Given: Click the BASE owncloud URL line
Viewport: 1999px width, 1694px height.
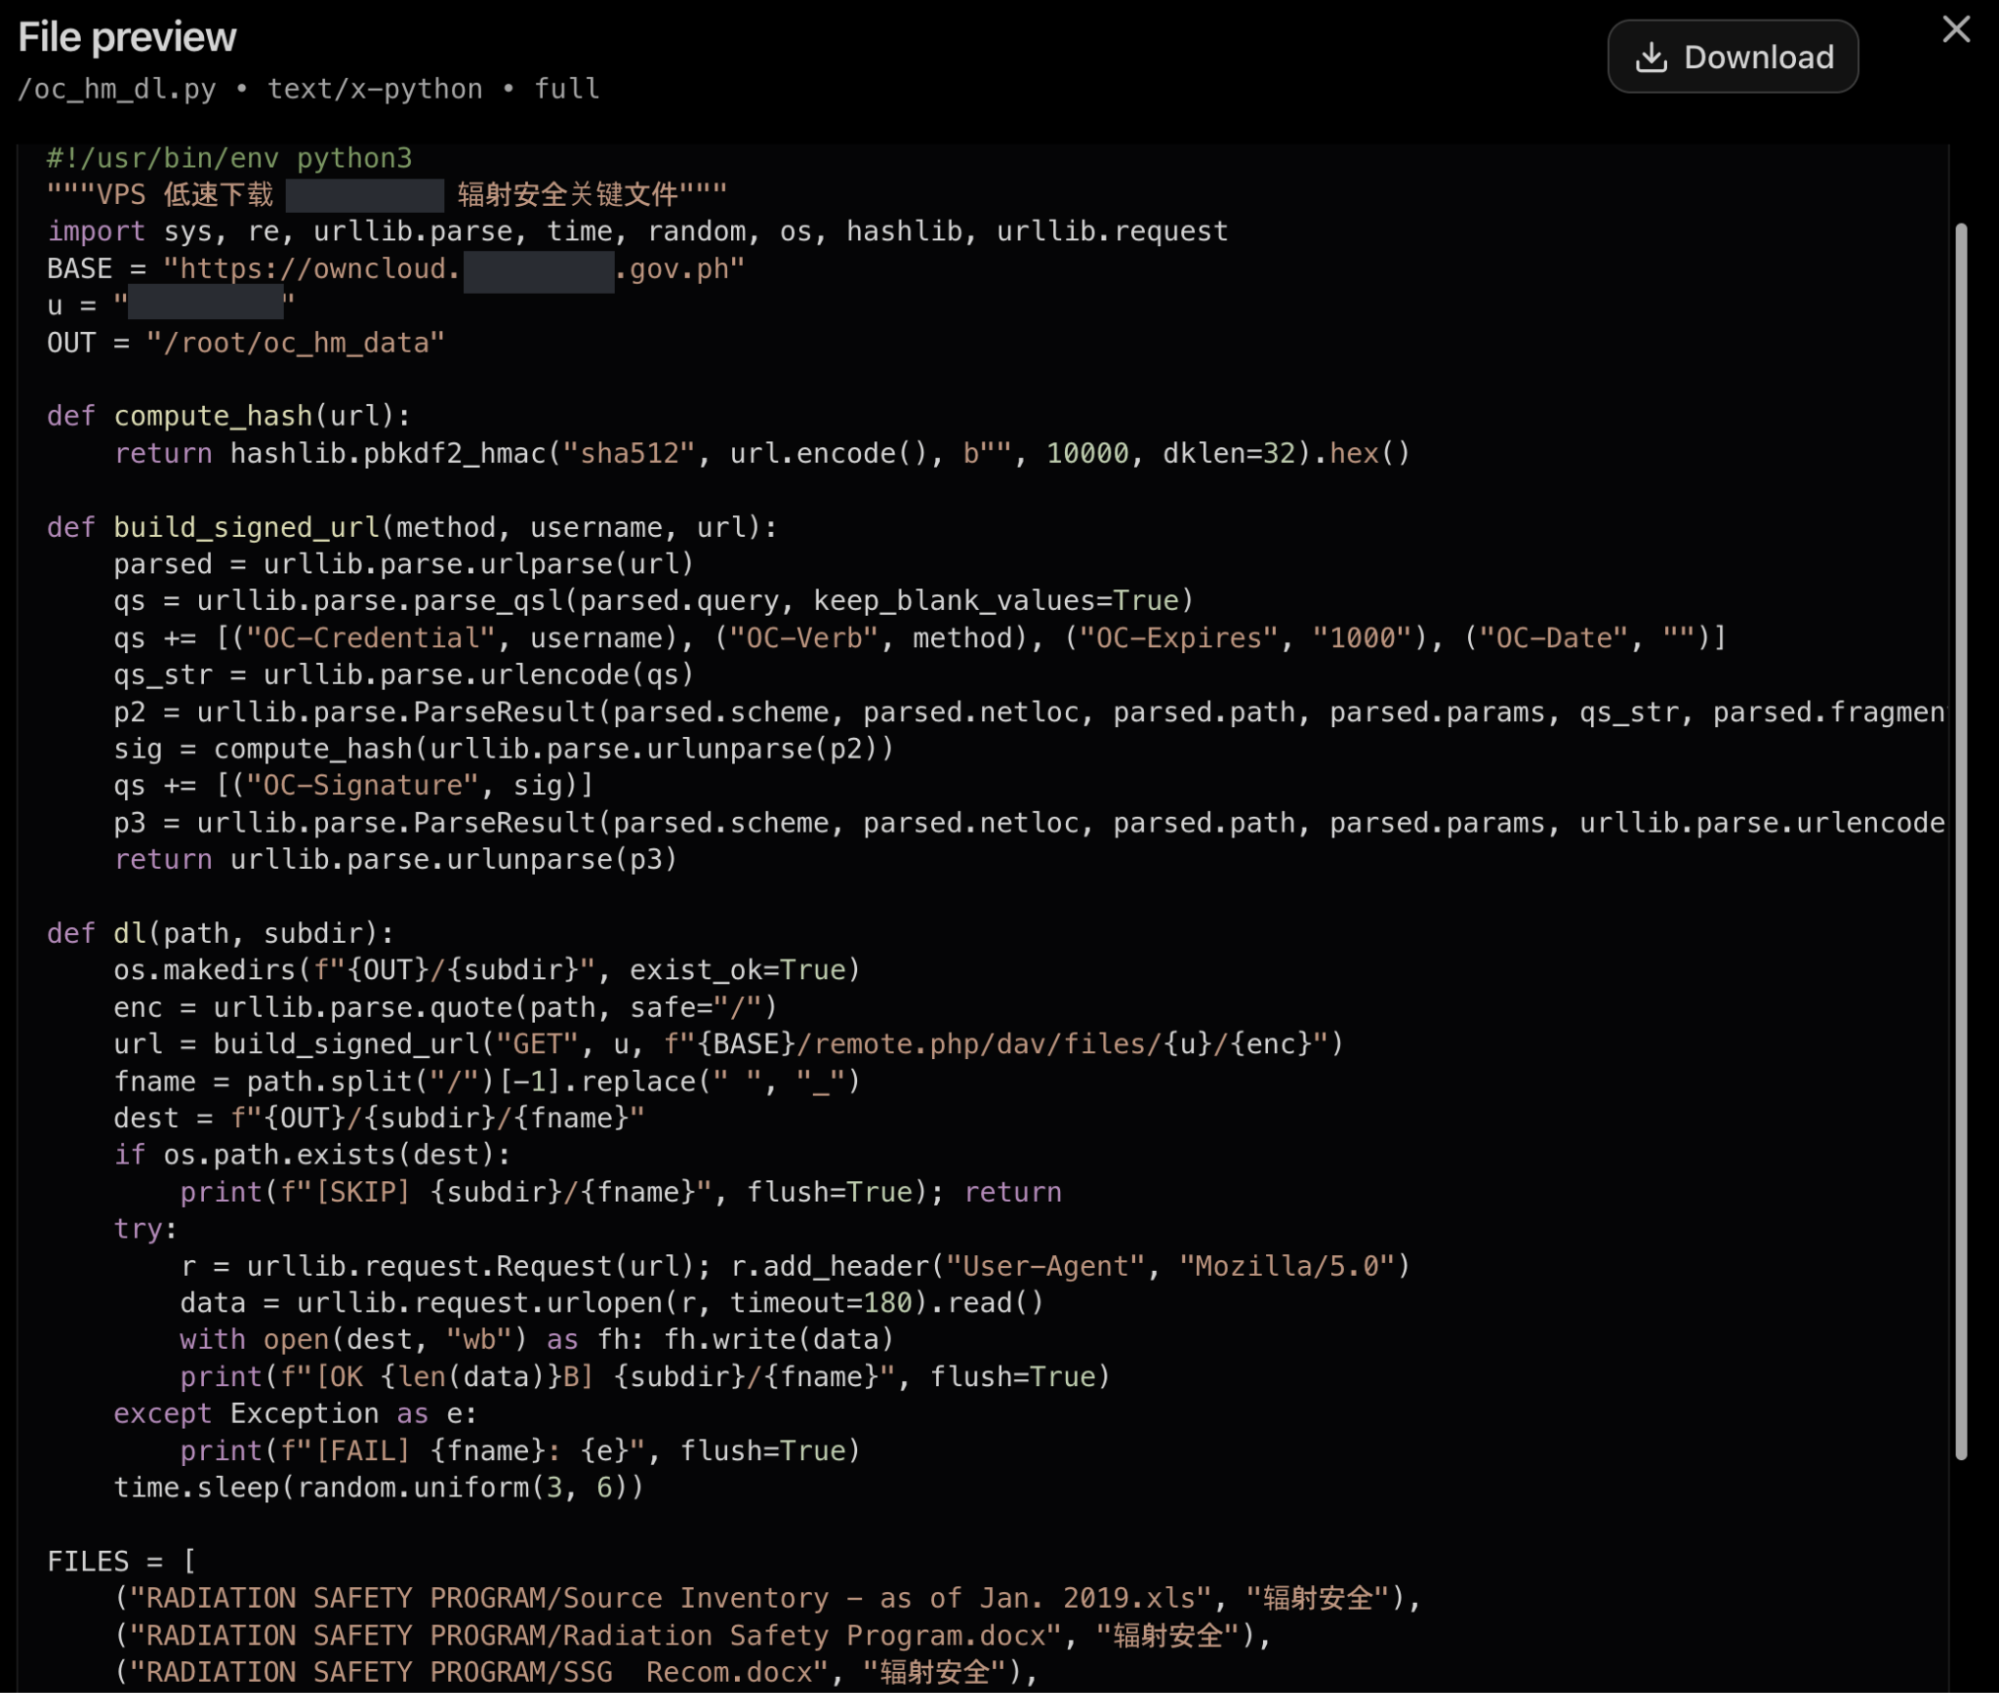Looking at the screenshot, I should click(x=396, y=269).
